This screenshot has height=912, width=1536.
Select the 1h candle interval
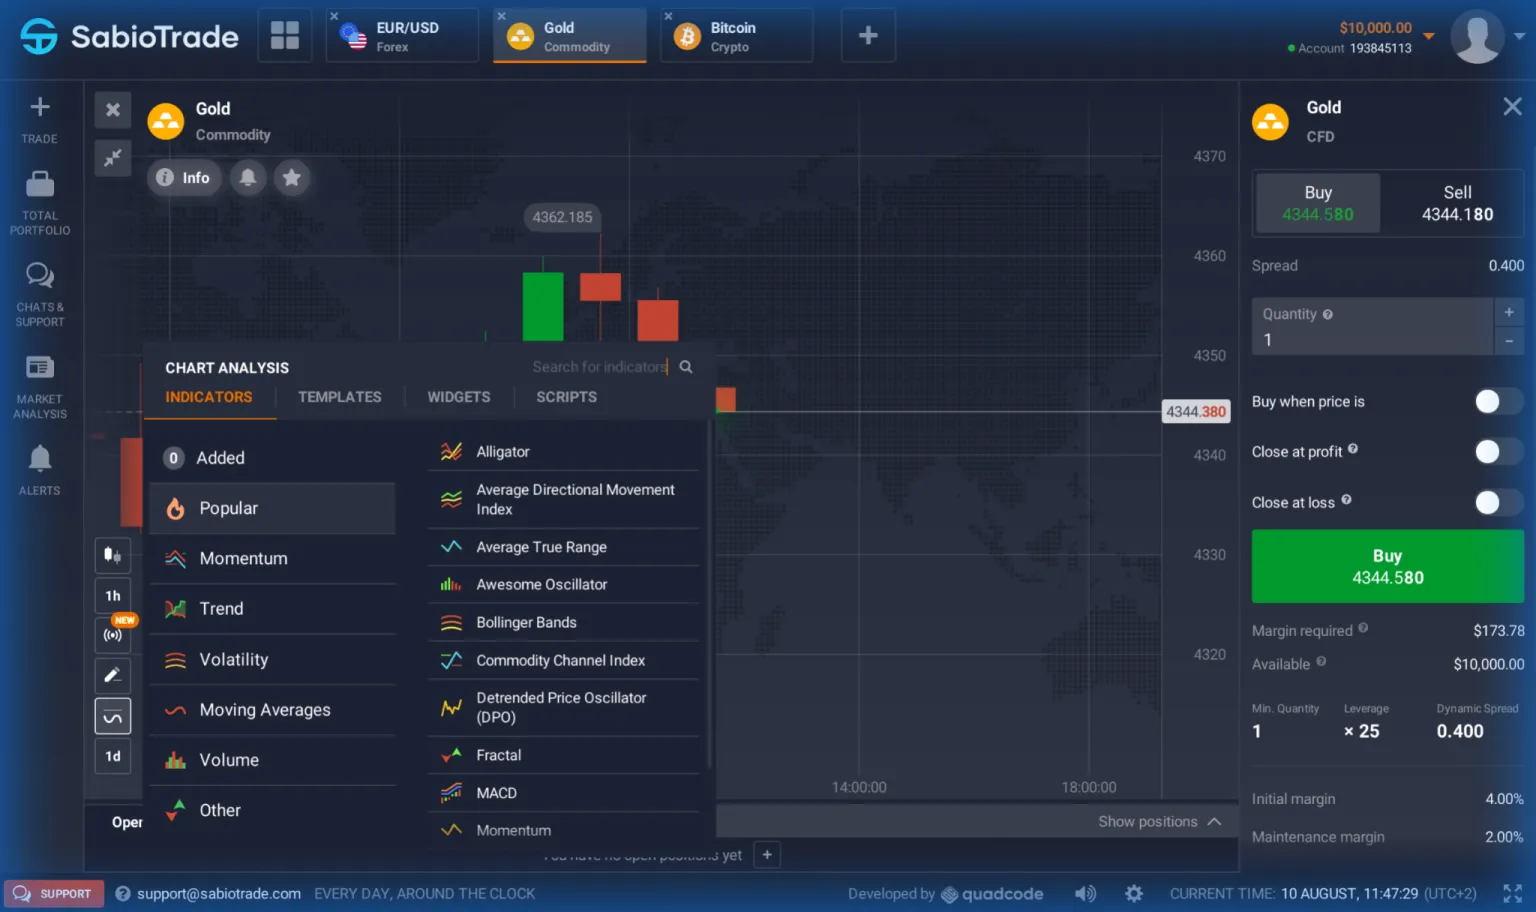(113, 596)
